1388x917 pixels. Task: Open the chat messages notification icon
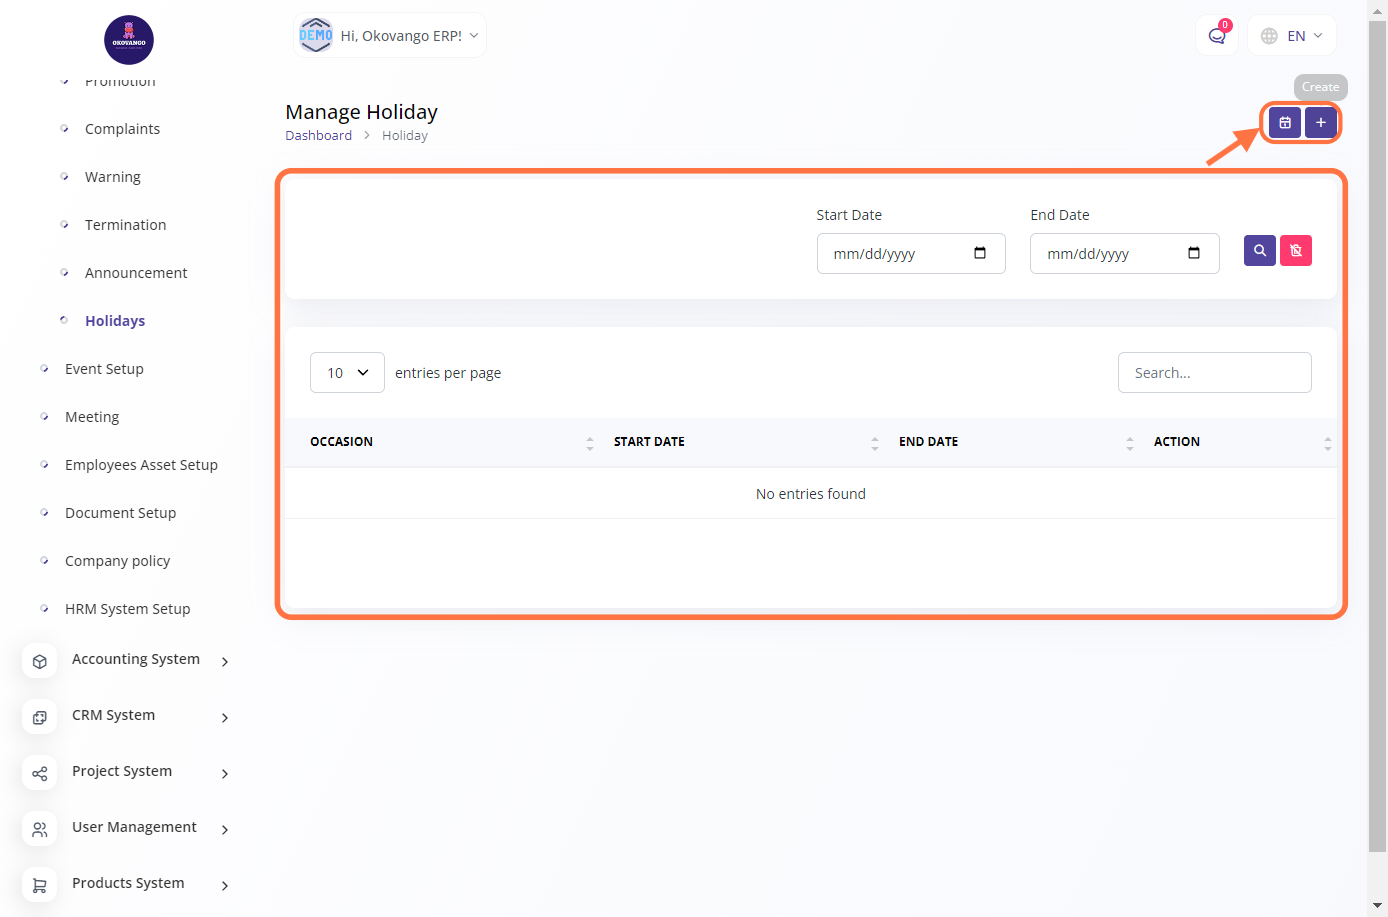(1217, 36)
